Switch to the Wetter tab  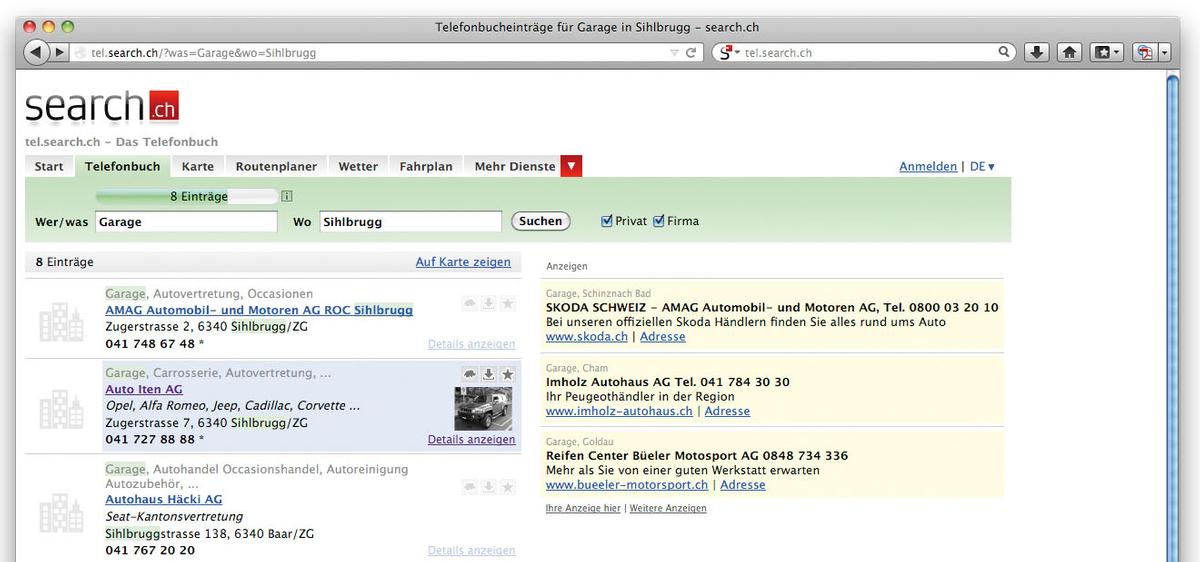click(x=358, y=167)
